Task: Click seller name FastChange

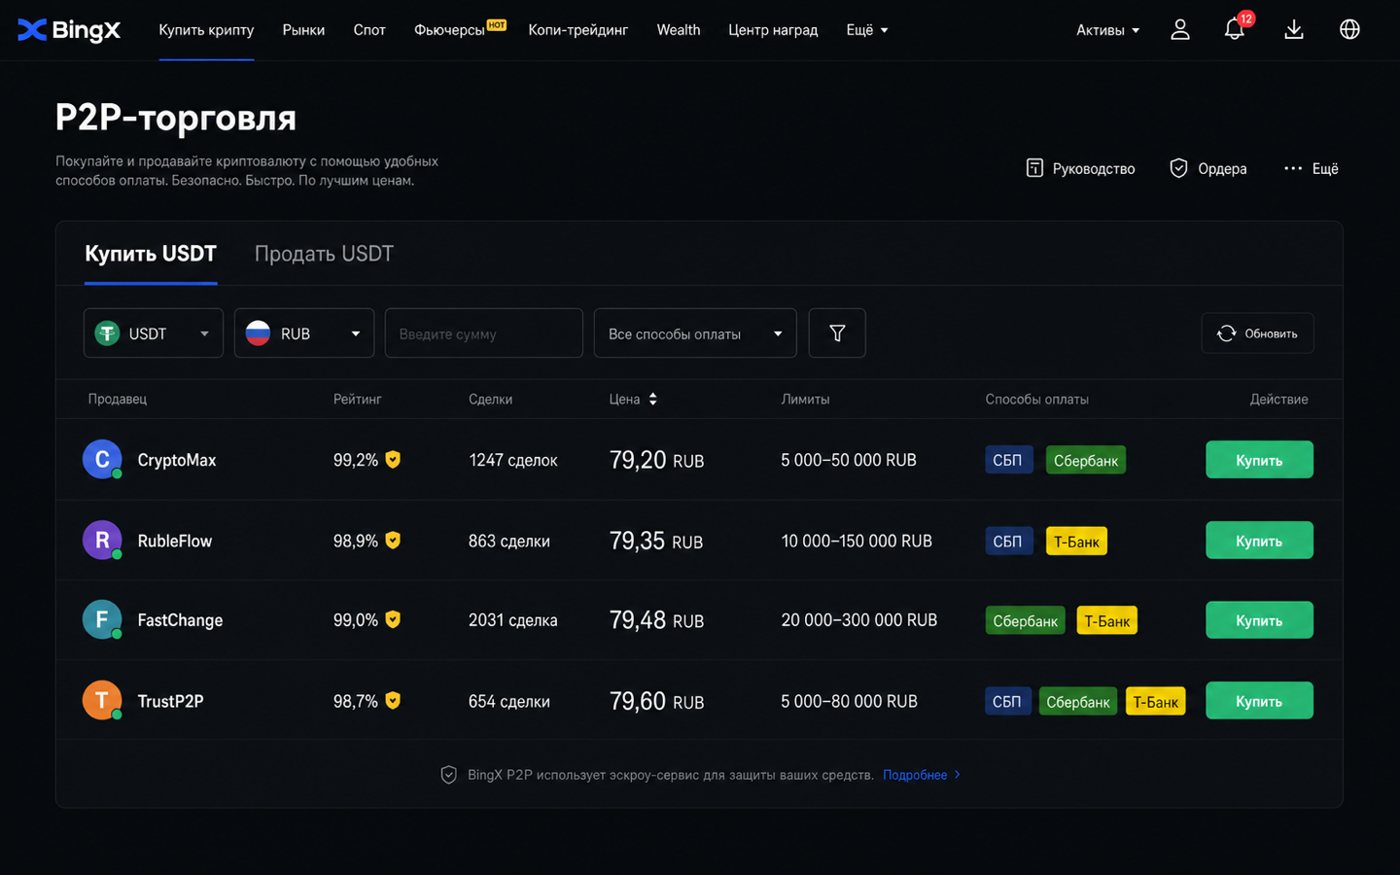Action: click(x=180, y=620)
